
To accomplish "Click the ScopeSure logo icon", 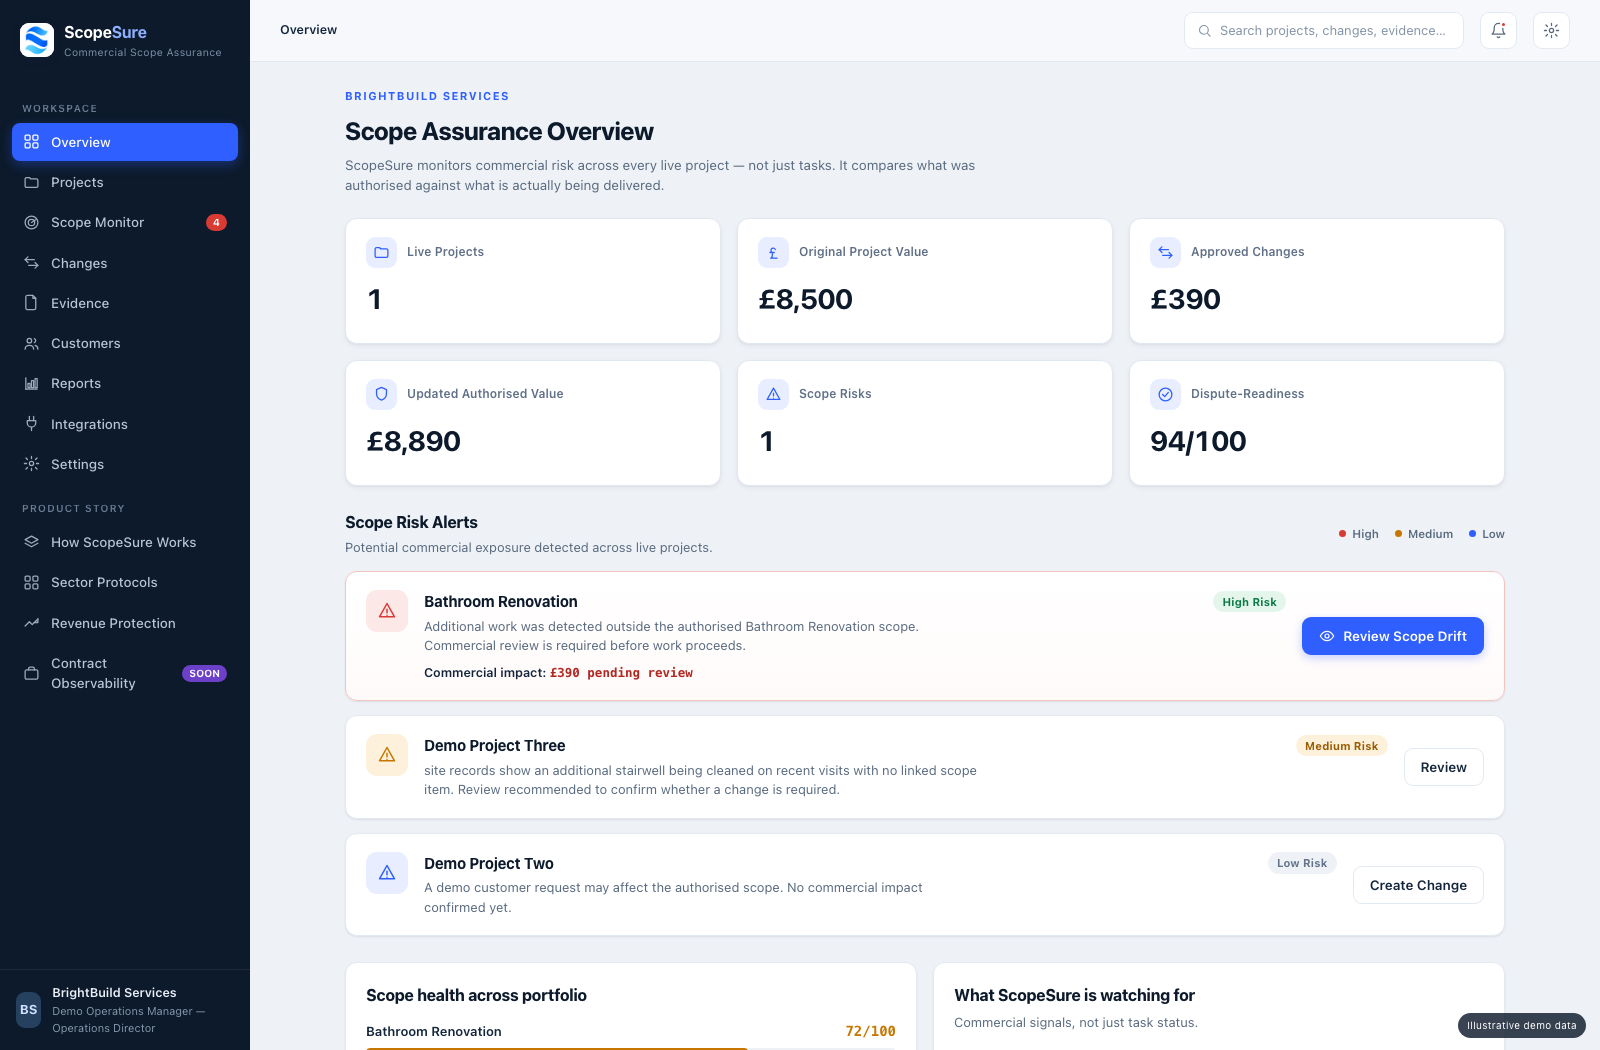I will click(37, 40).
